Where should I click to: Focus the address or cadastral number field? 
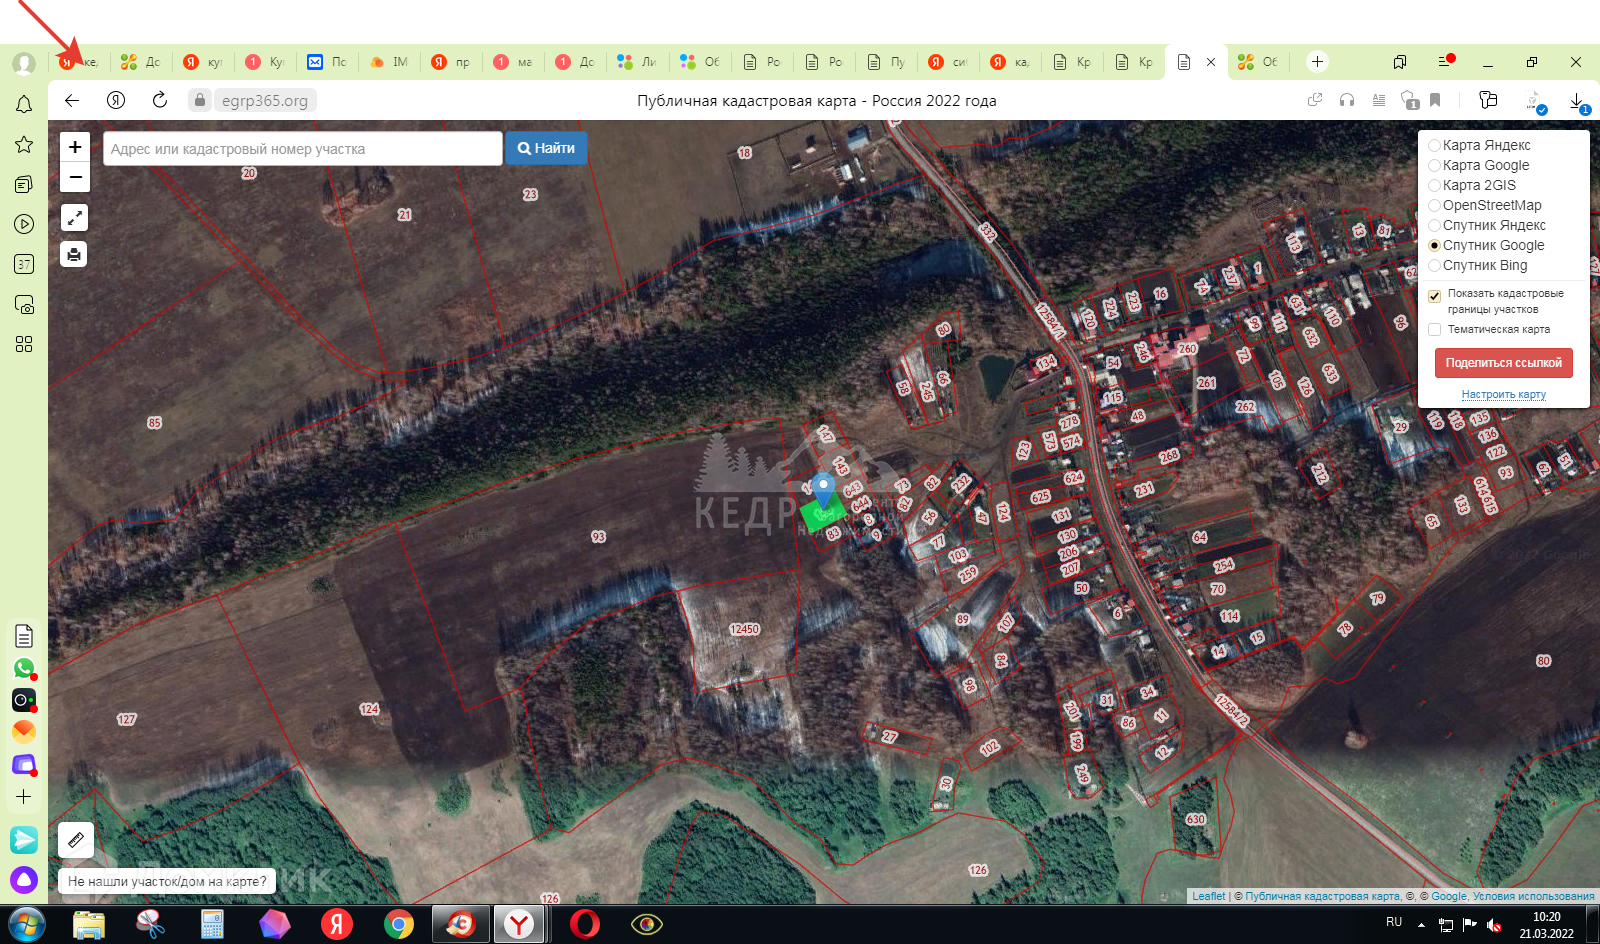coord(302,148)
